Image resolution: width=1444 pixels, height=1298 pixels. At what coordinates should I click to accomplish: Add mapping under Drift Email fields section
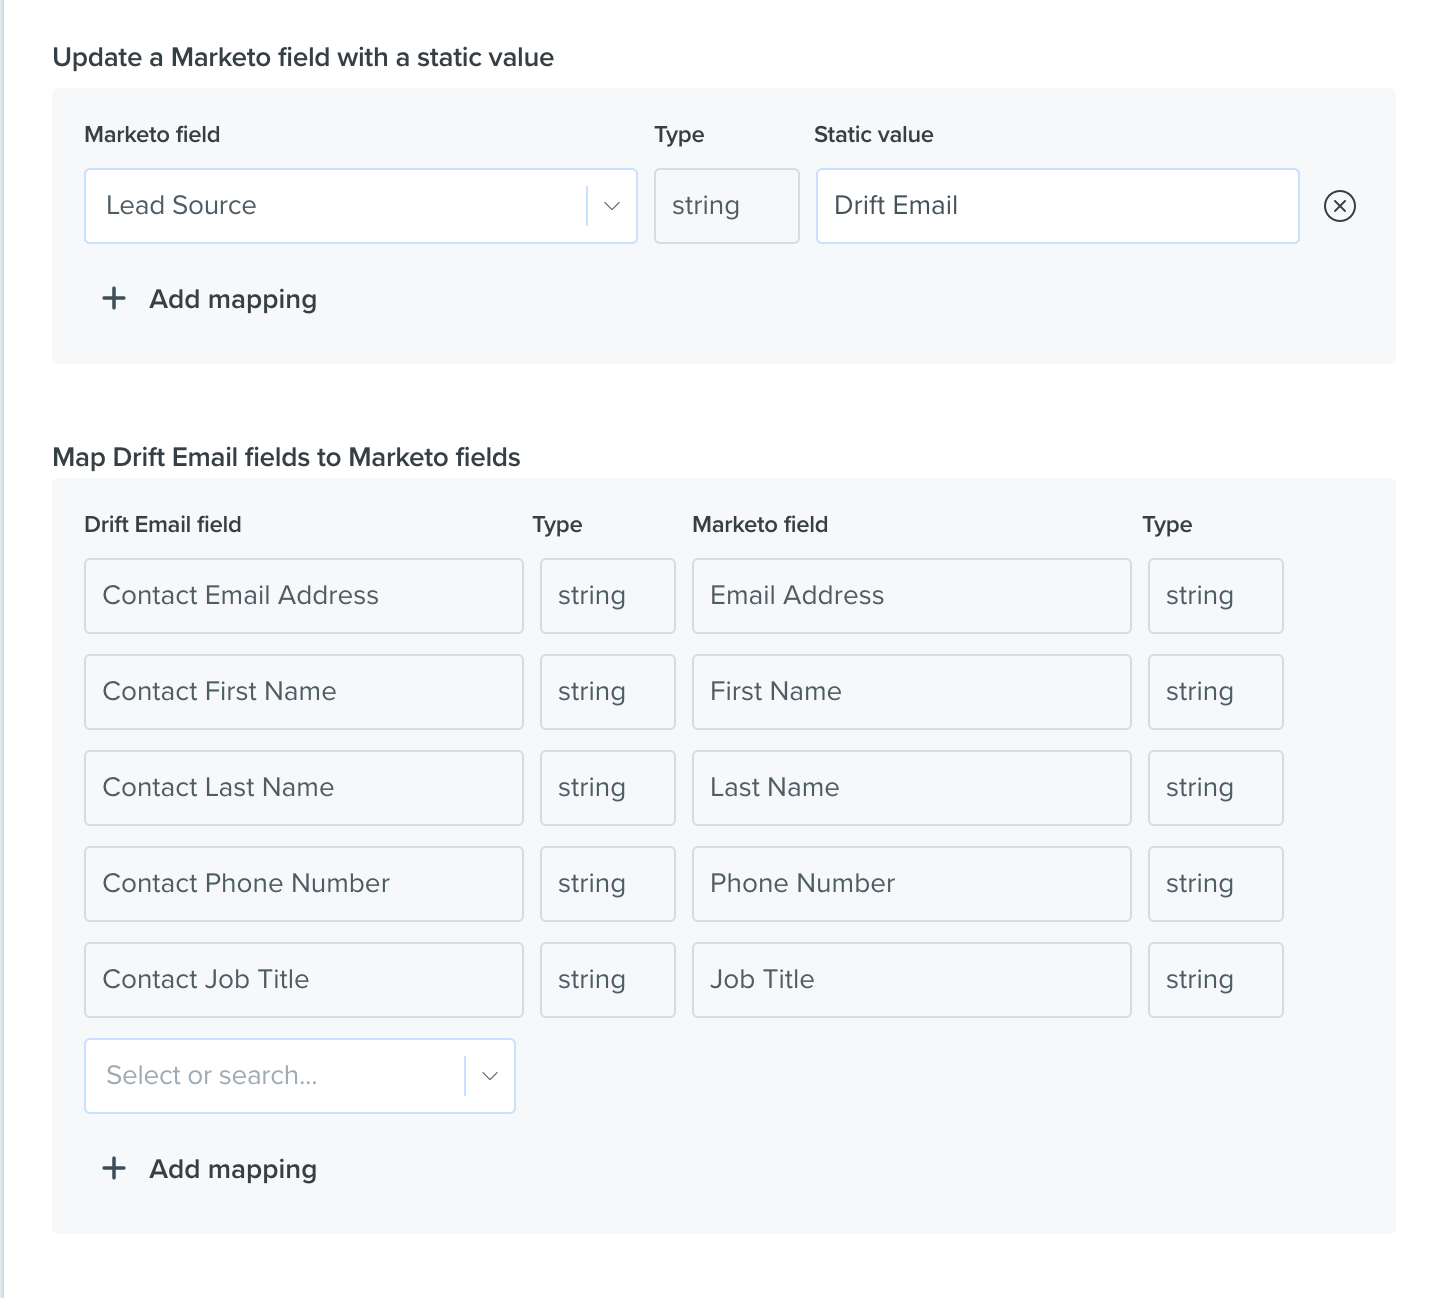pos(210,1169)
